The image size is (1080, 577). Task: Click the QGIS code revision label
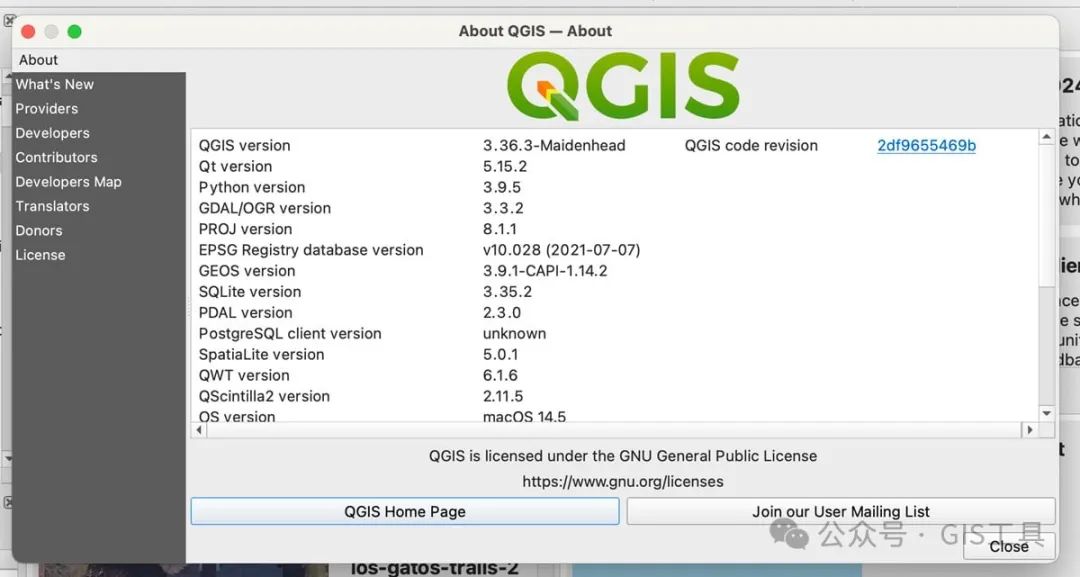[751, 145]
